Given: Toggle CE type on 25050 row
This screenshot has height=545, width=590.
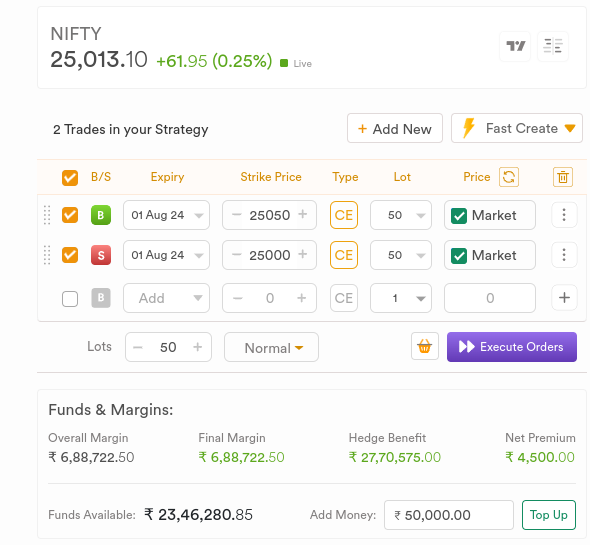Looking at the screenshot, I should (344, 215).
